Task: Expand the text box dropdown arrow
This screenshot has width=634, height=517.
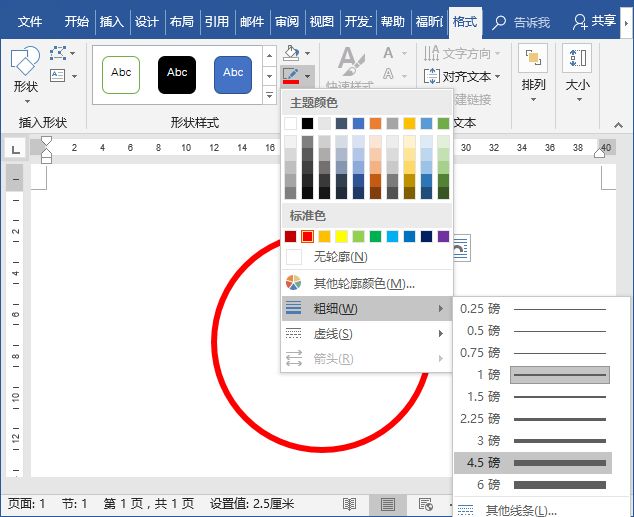Action: (x=74, y=76)
